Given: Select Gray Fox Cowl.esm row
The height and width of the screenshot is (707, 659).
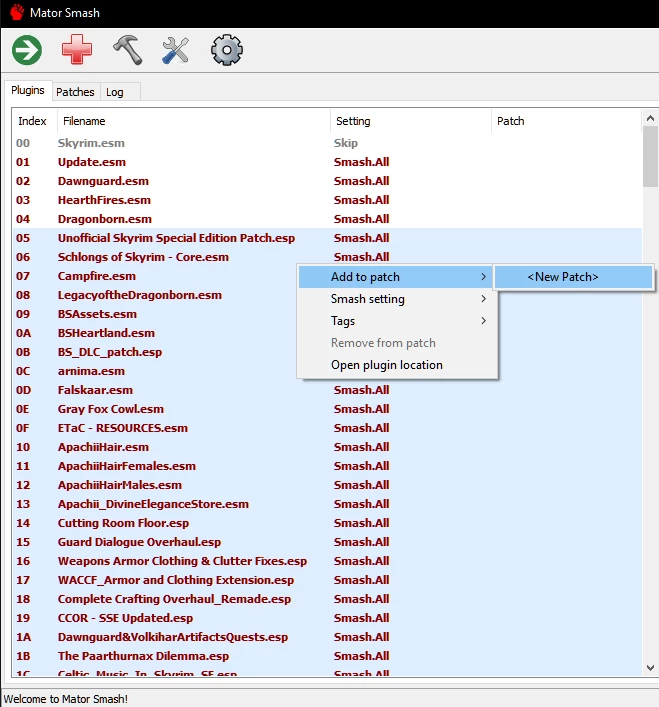Looking at the screenshot, I should [328, 409].
